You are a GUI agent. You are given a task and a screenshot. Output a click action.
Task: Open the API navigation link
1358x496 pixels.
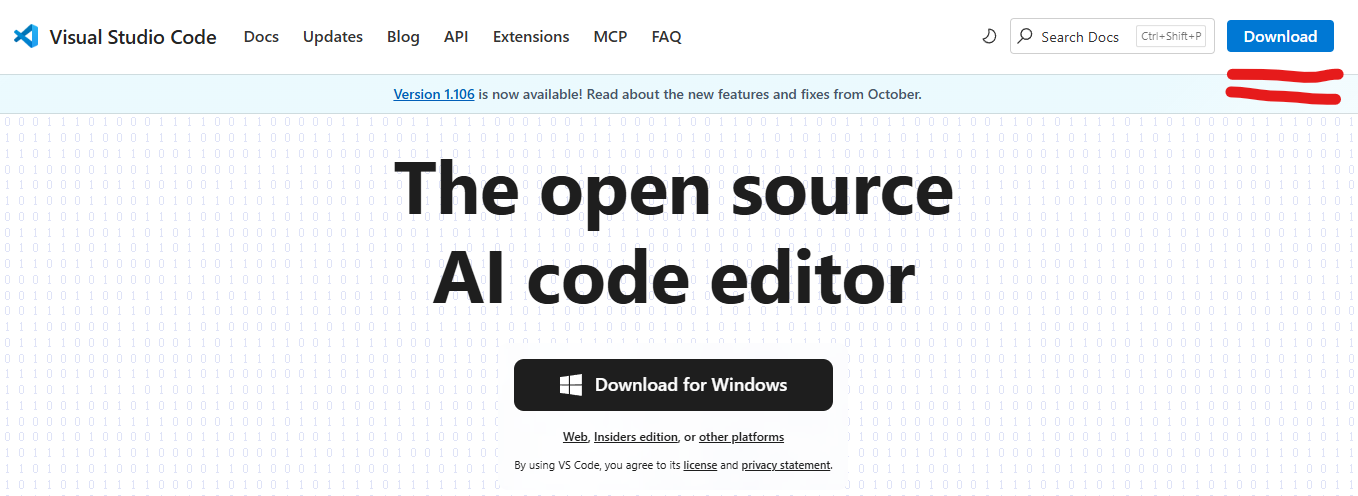[x=456, y=36]
